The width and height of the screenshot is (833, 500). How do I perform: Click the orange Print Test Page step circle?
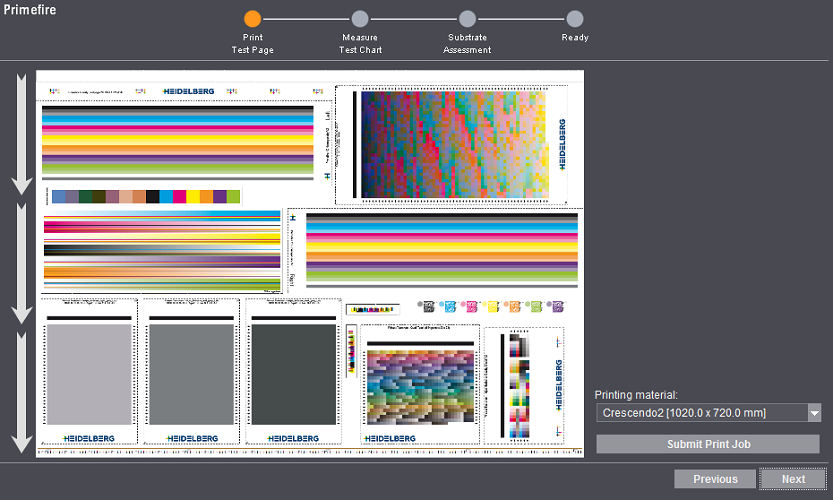[252, 18]
